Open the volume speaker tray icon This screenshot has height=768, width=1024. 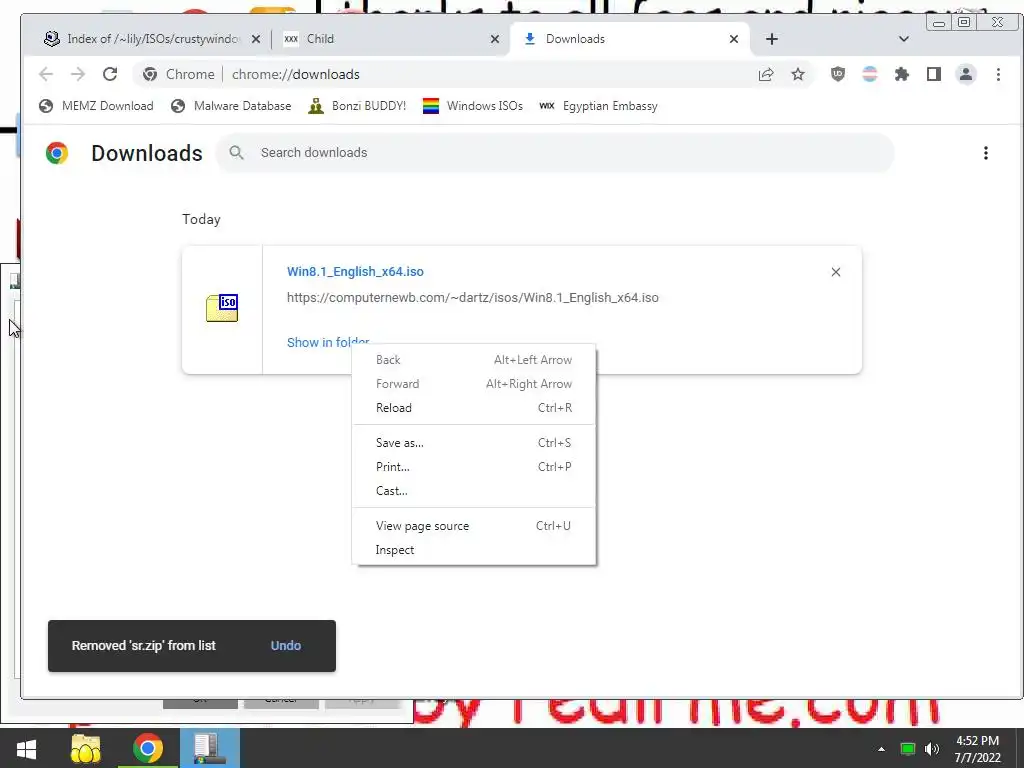(932, 749)
